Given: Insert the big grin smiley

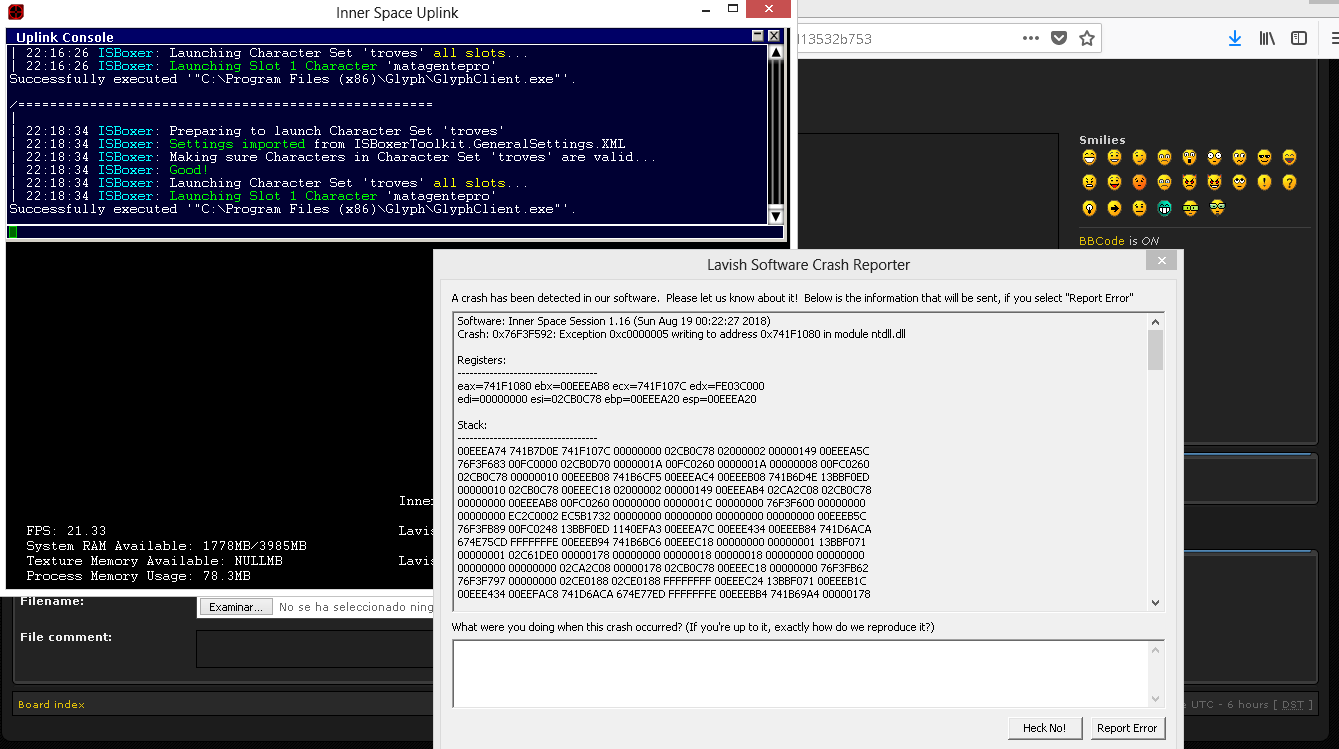Looking at the screenshot, I should click(x=1089, y=157).
